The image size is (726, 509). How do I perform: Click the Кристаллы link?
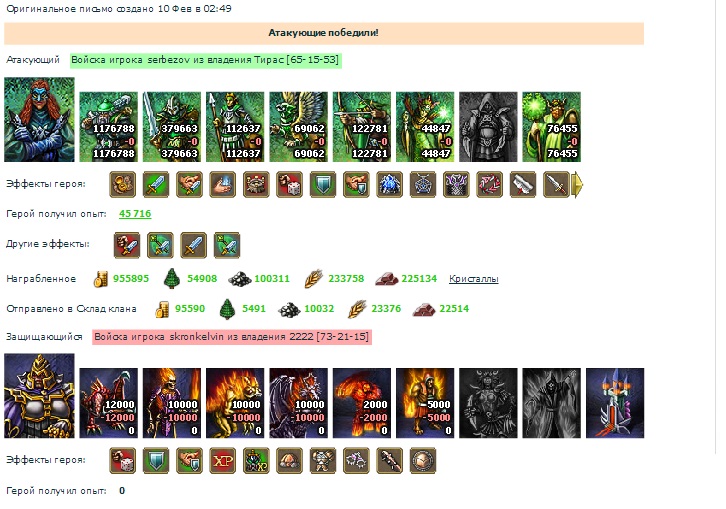coord(473,279)
